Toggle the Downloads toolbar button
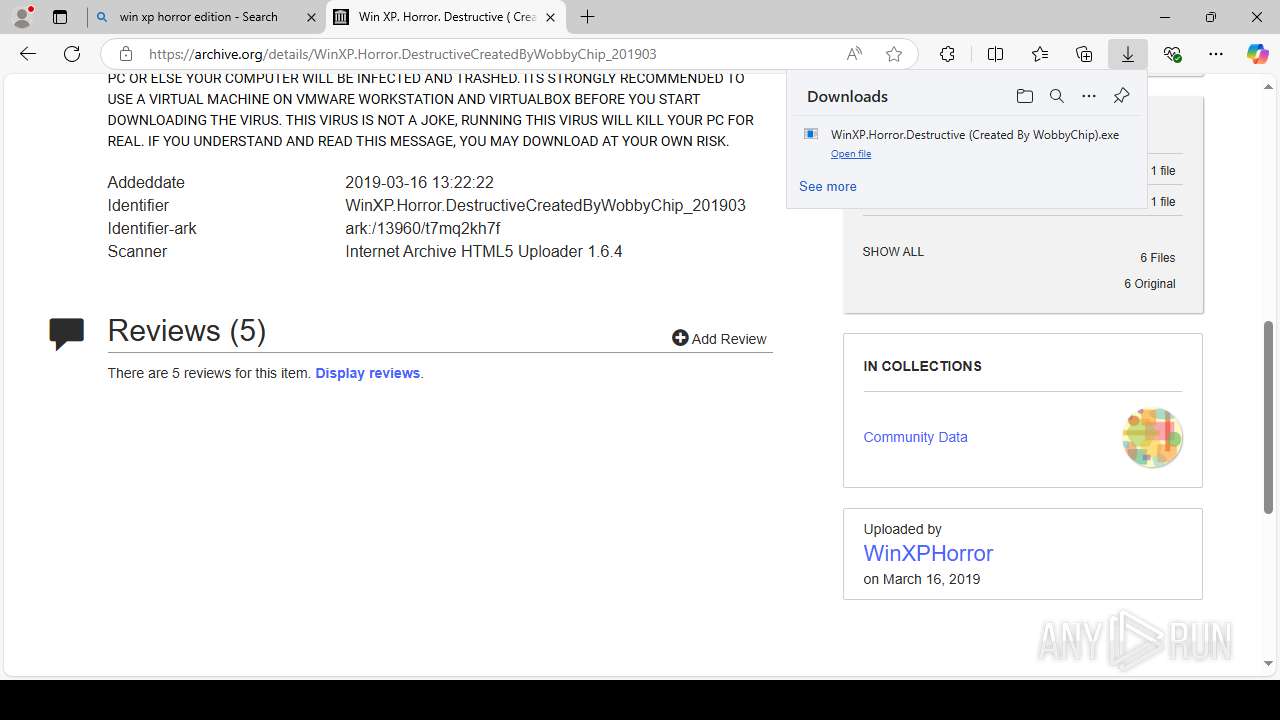 (x=1128, y=54)
